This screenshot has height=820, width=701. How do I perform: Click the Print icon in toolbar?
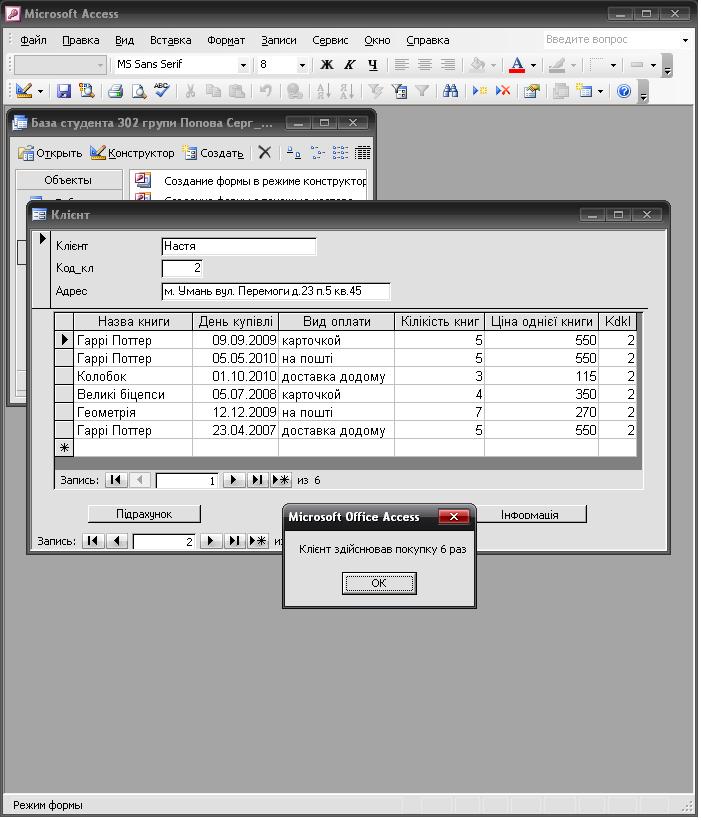pyautogui.click(x=115, y=92)
